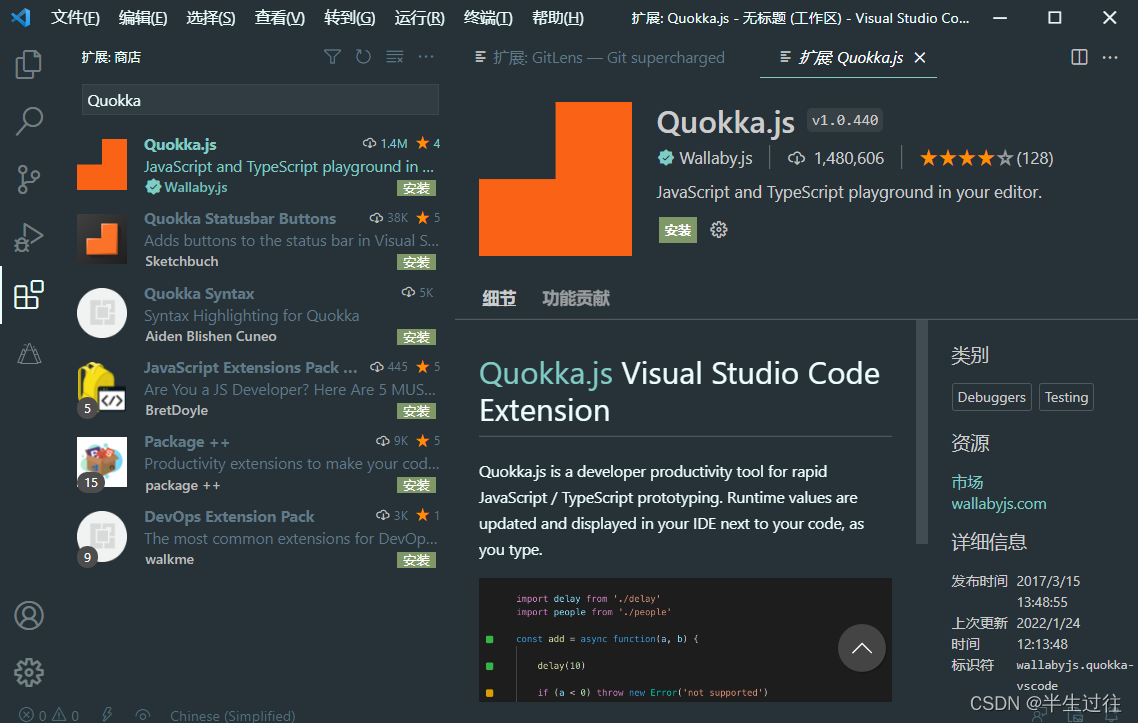Open the 选择(S) menu

click(x=210, y=17)
